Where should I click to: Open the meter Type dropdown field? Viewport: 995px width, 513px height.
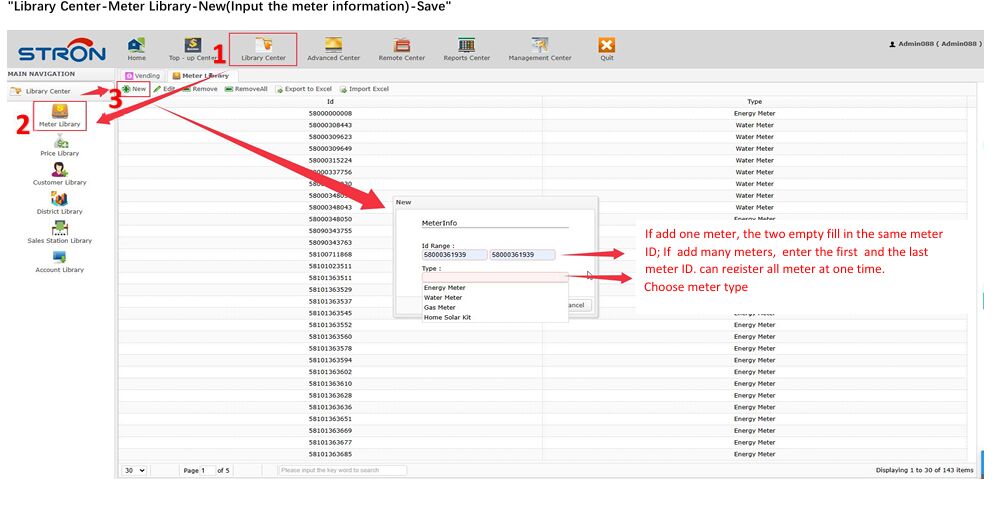pyautogui.click(x=495, y=277)
